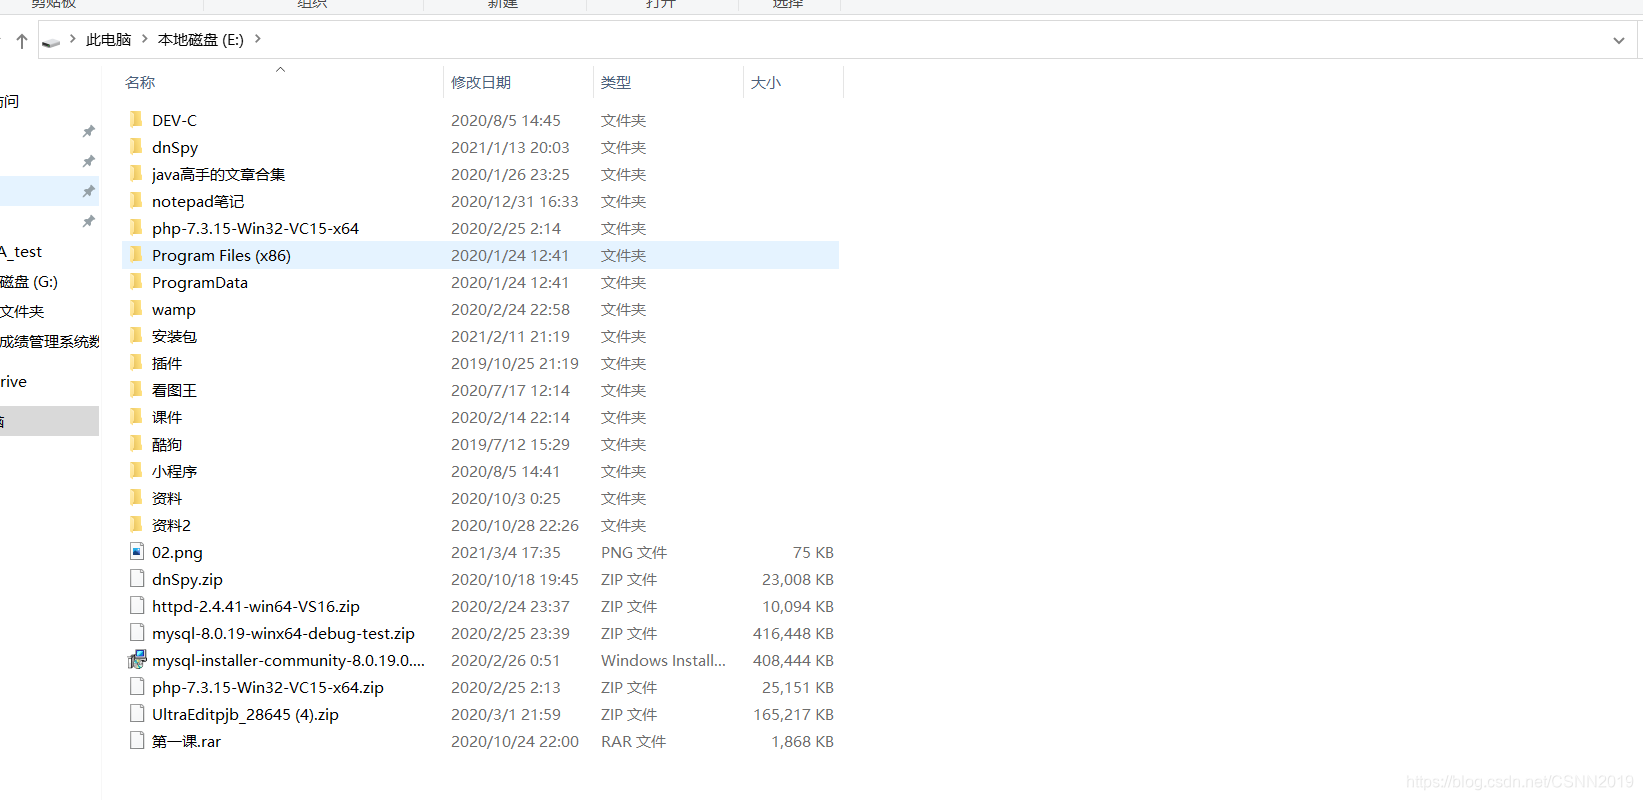Select 成绩管理系统 item in navigation pane

pyautogui.click(x=50, y=342)
